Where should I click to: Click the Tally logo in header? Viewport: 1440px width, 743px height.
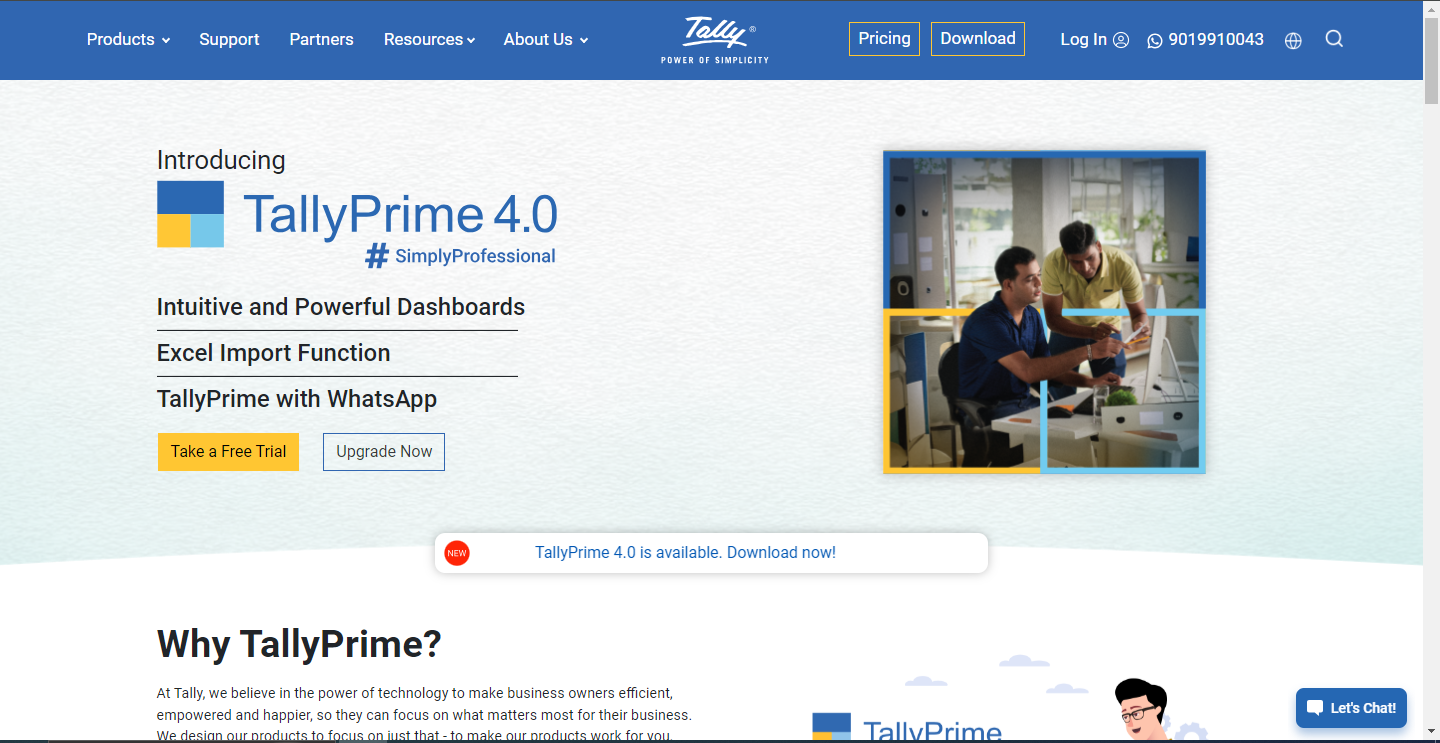pyautogui.click(x=714, y=40)
